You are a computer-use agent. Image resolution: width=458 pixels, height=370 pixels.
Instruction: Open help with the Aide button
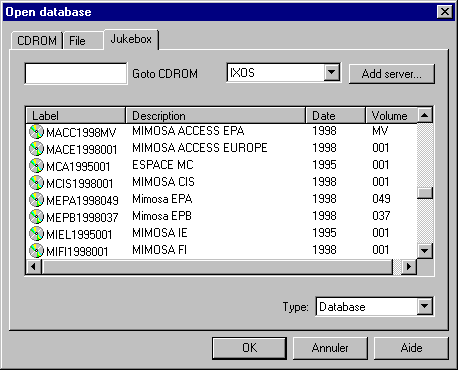click(x=411, y=348)
